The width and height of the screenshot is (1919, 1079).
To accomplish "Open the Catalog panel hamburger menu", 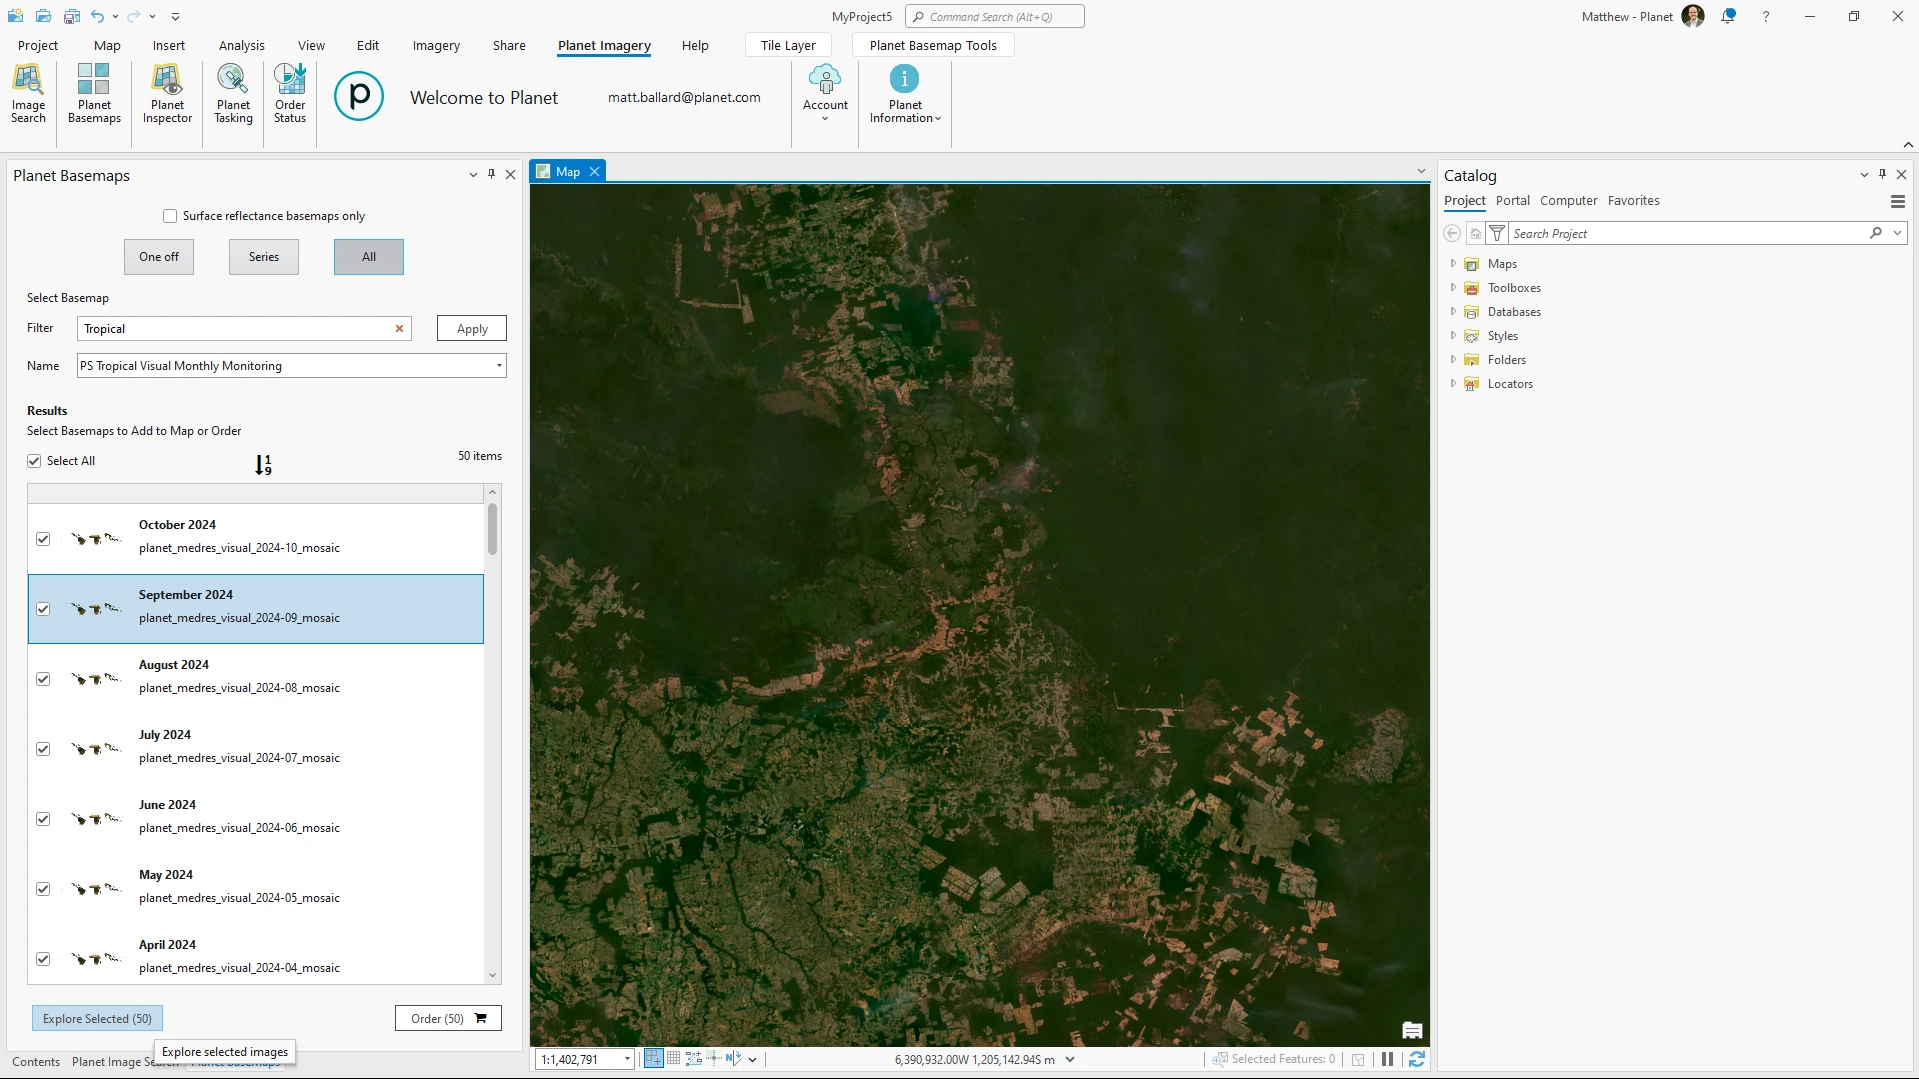I will pos(1897,202).
